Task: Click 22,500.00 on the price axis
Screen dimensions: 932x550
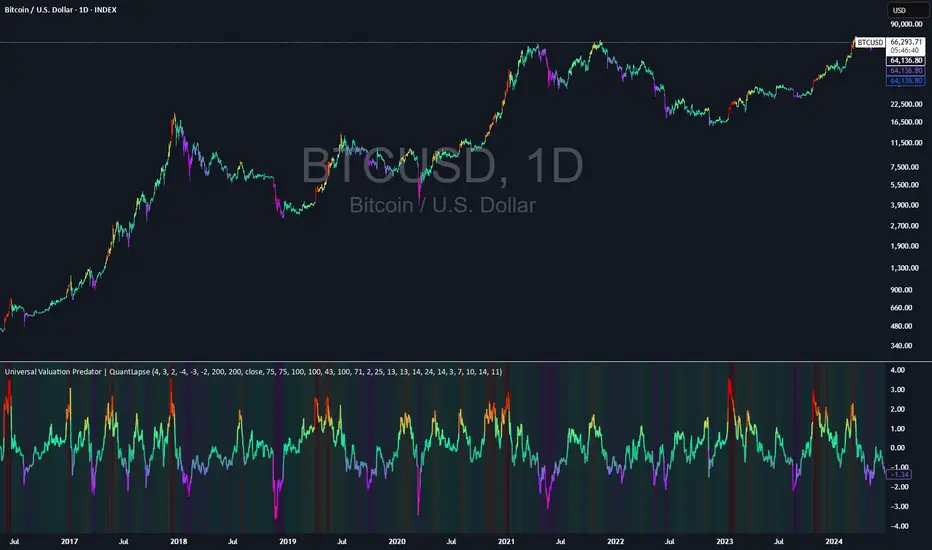Action: coord(906,104)
